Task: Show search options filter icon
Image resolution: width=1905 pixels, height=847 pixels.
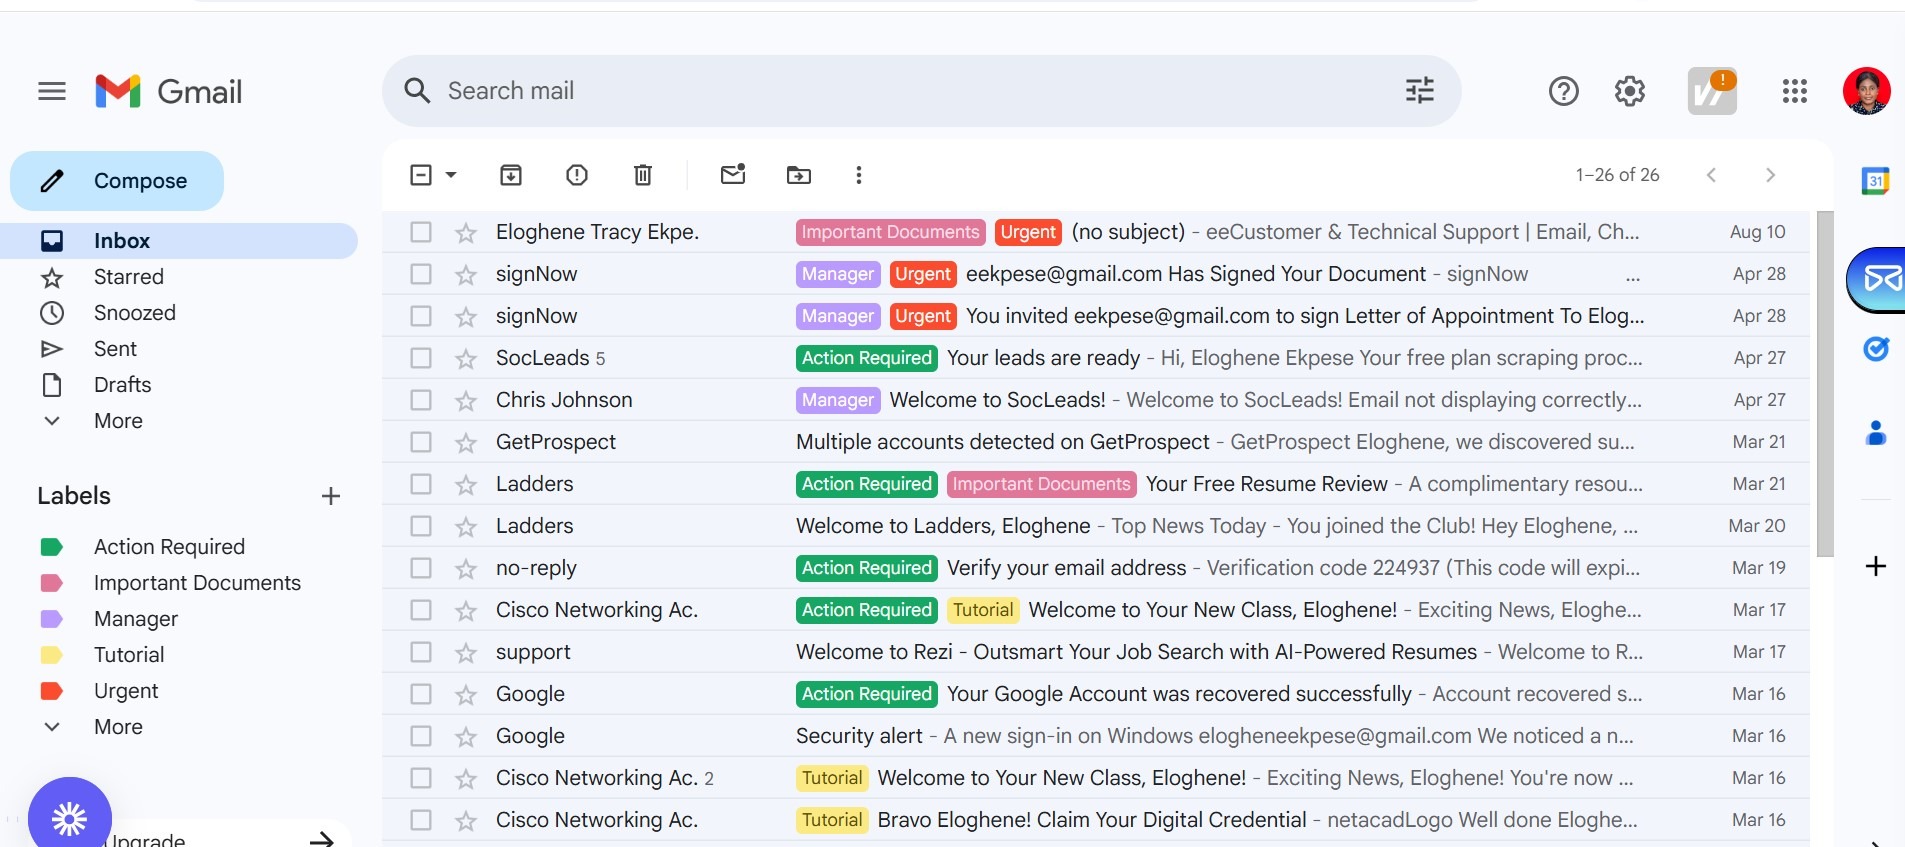Action: point(1420,91)
